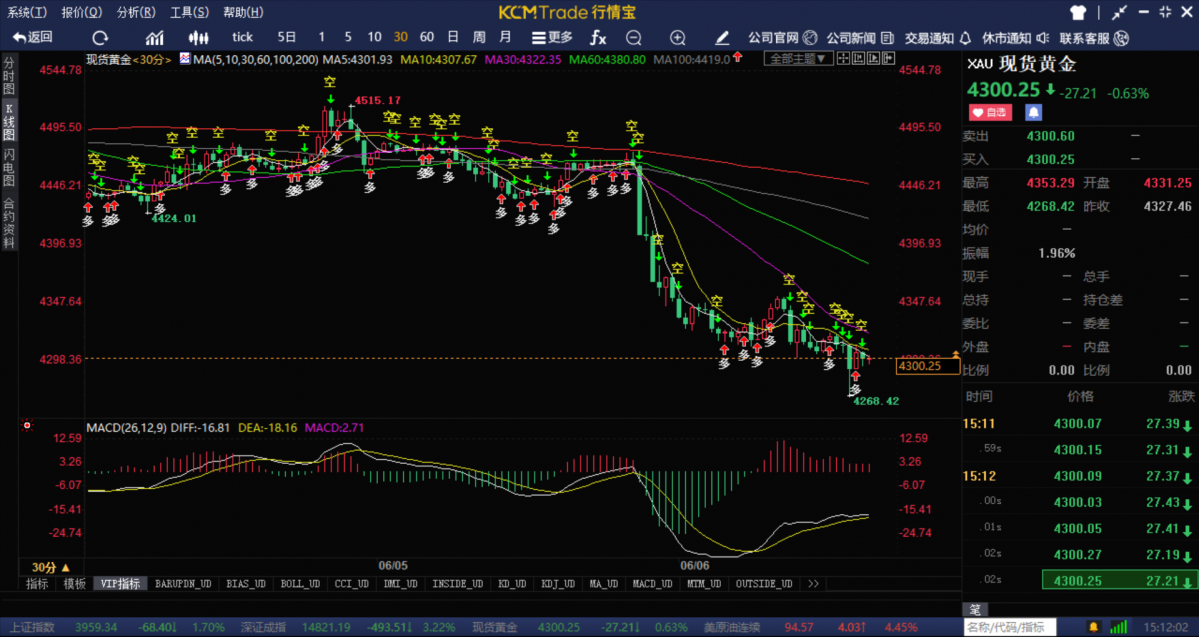
Task: Select the 周 weekly timeframe
Action: pyautogui.click(x=479, y=37)
